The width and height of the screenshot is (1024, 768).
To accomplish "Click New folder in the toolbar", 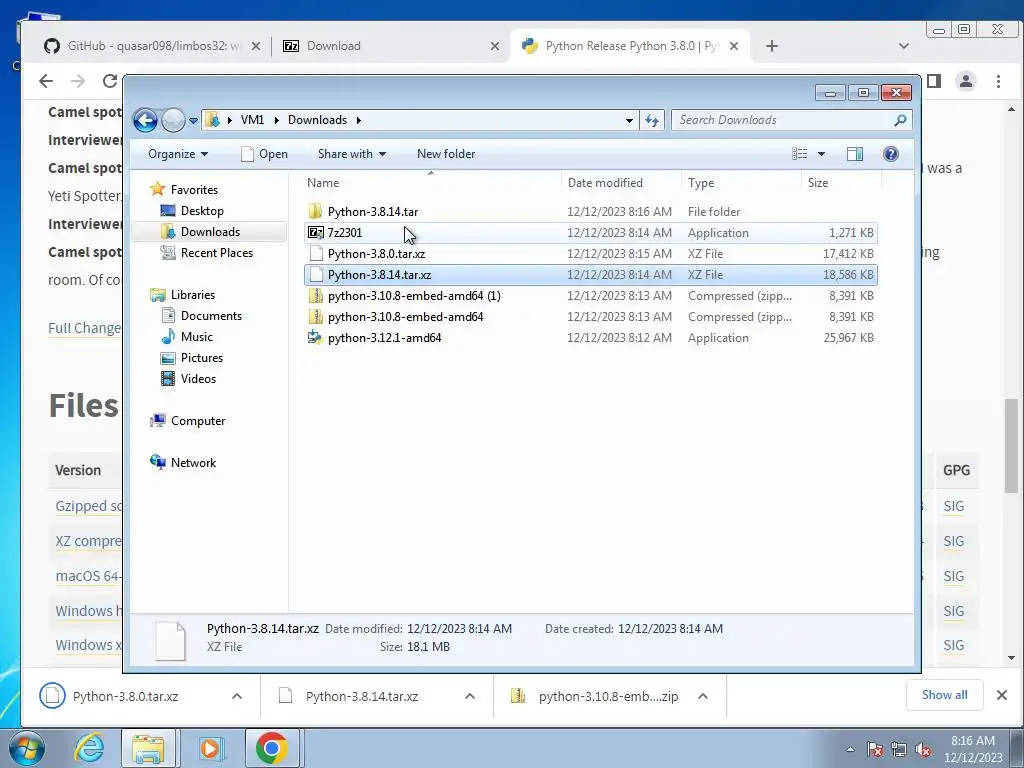I will pos(446,154).
